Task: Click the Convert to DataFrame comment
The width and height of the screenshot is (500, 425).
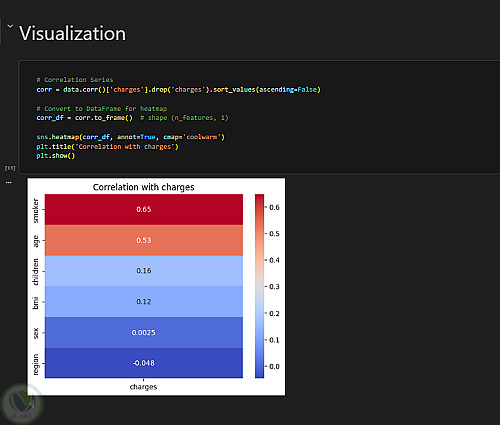Action: pos(102,109)
